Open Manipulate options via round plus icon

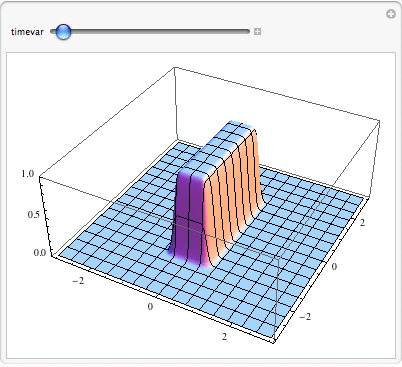pos(391,14)
